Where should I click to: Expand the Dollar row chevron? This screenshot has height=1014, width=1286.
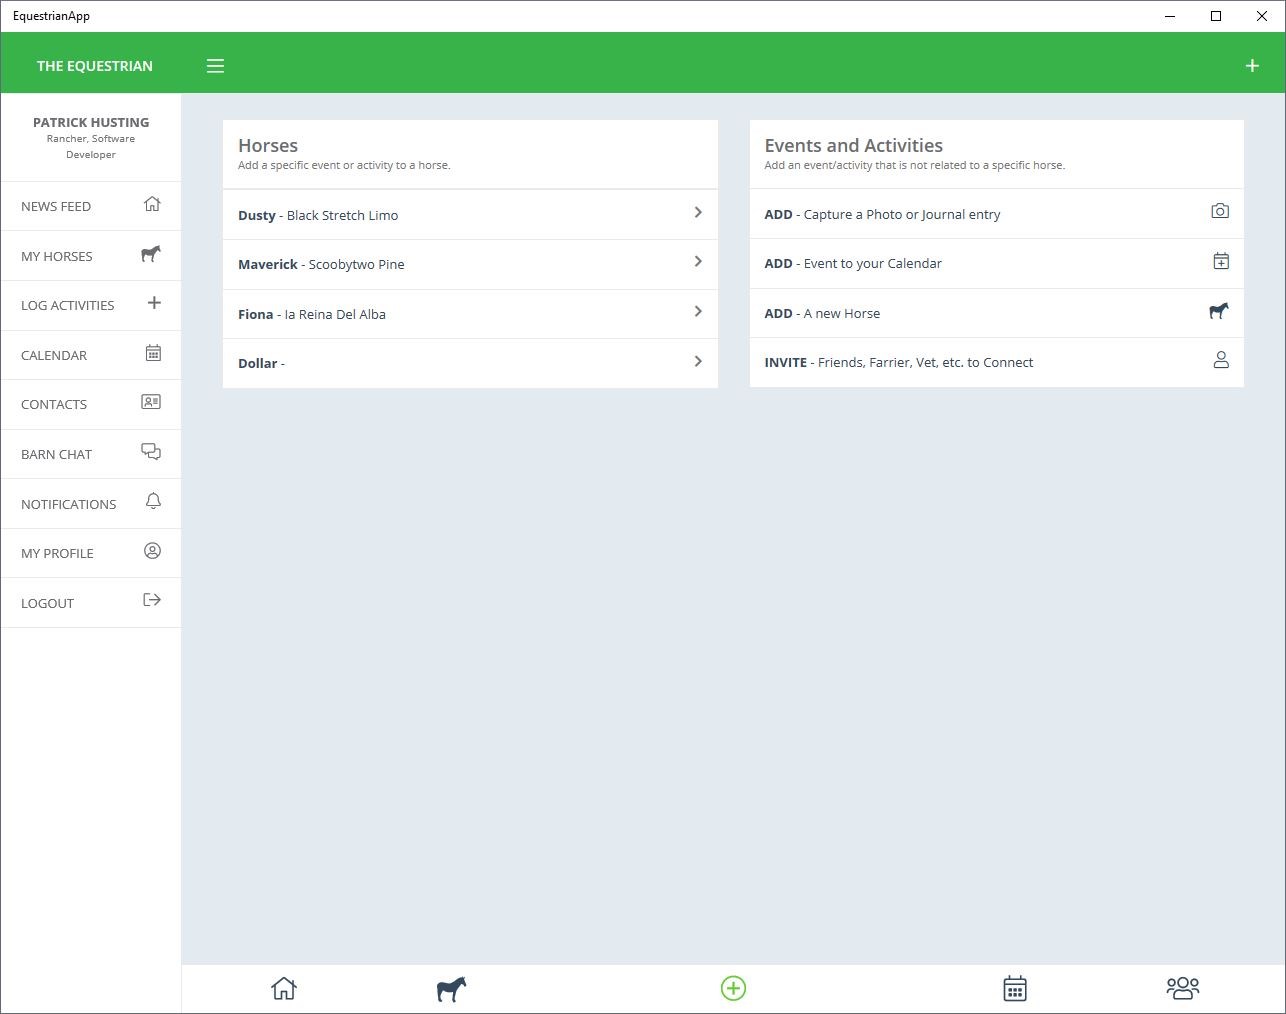(x=698, y=361)
